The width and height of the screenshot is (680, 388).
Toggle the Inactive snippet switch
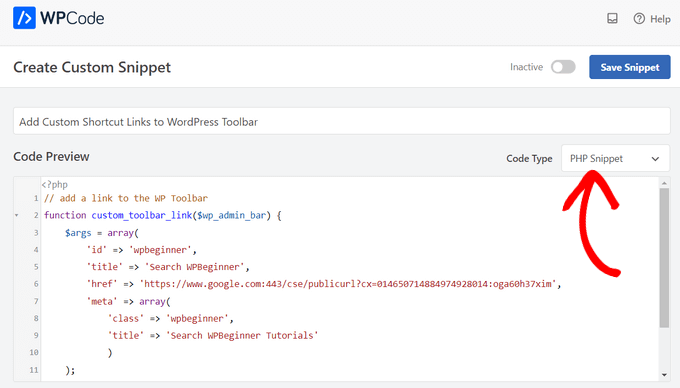pos(563,67)
